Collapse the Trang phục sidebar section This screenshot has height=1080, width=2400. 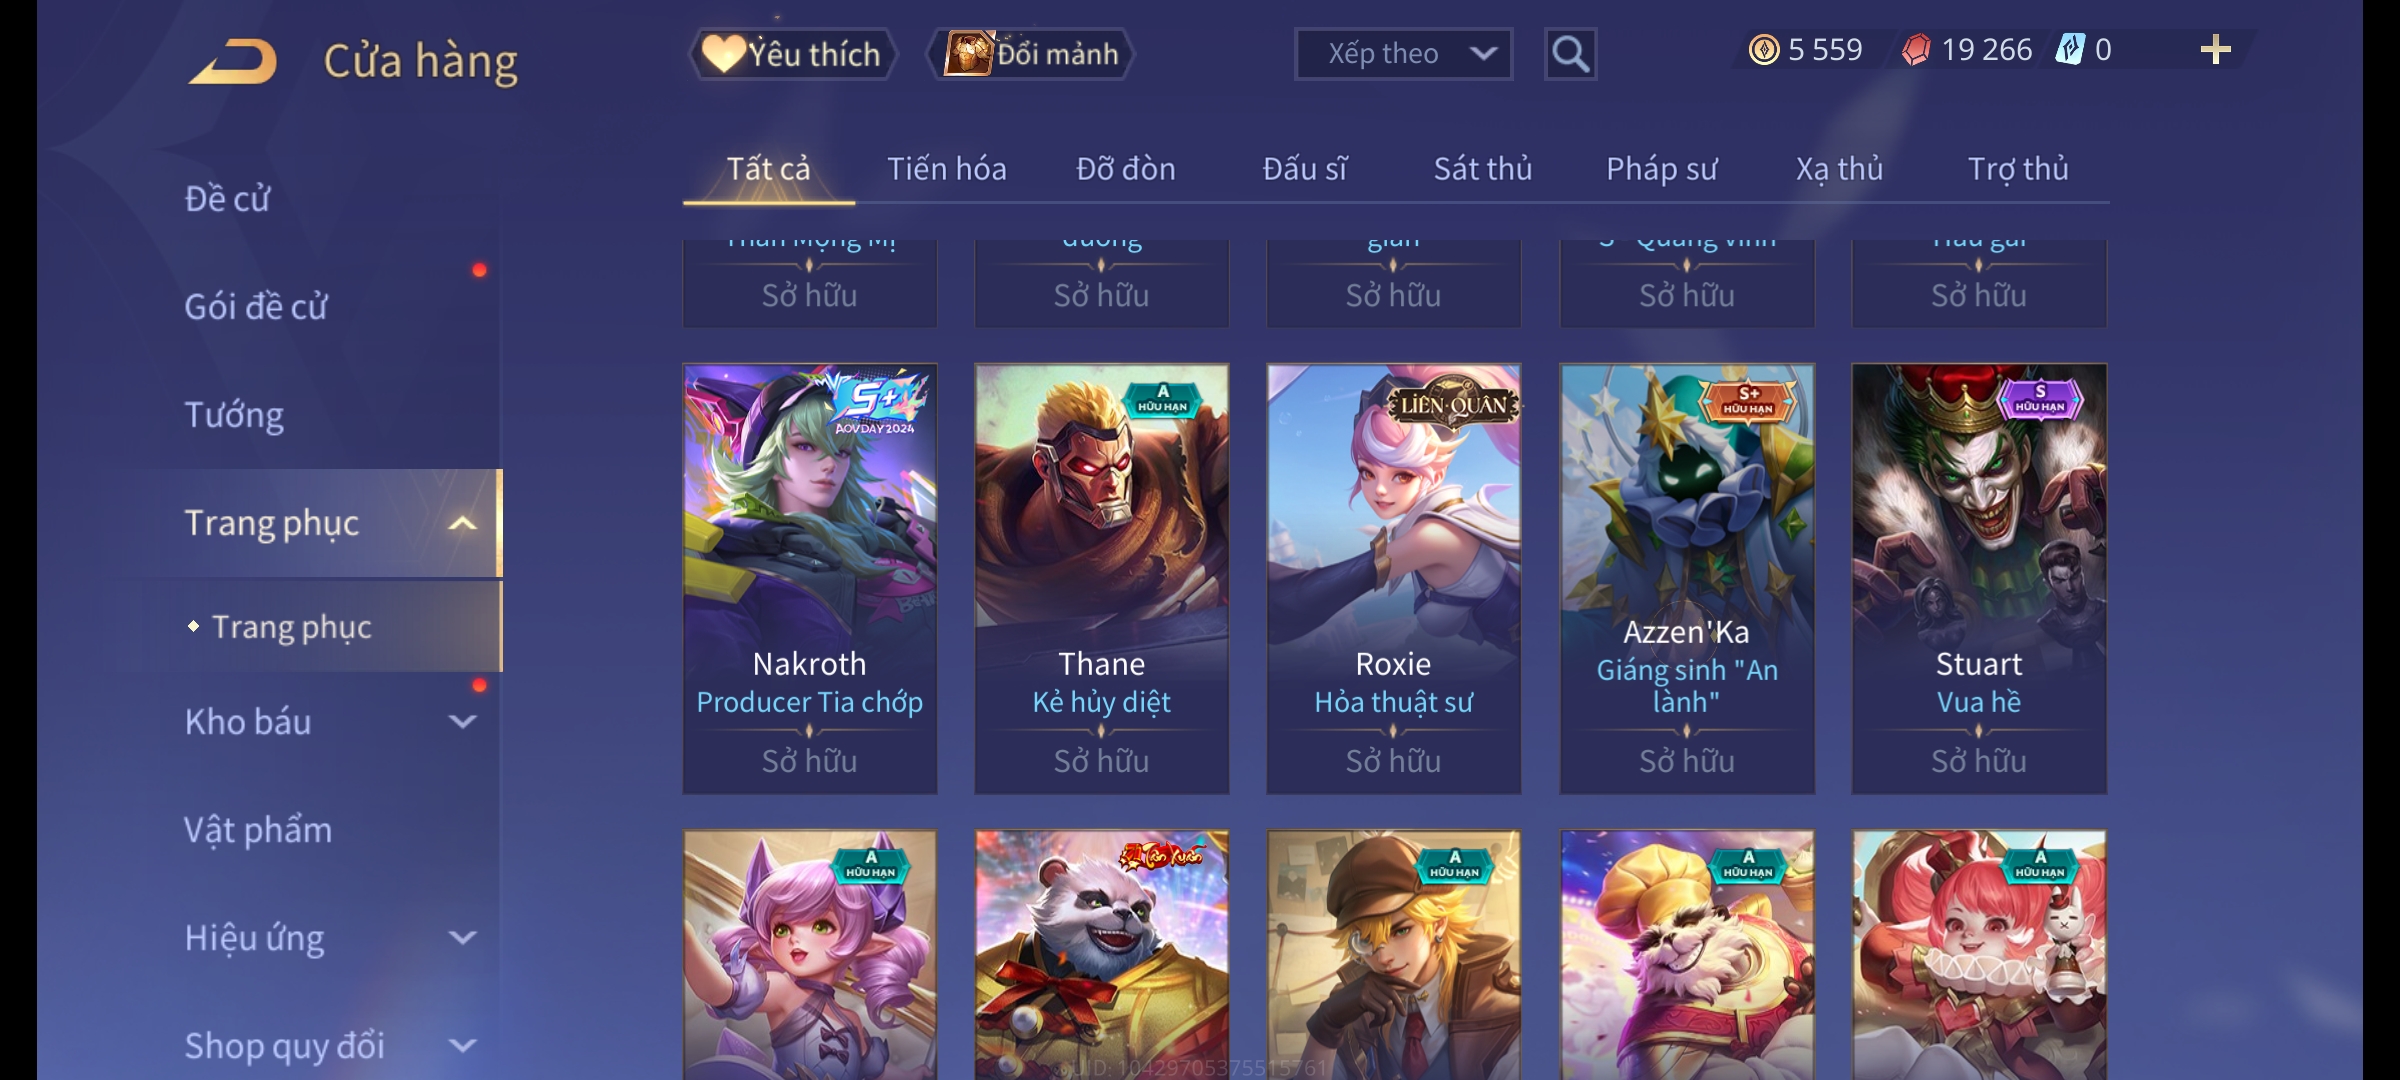(x=462, y=523)
